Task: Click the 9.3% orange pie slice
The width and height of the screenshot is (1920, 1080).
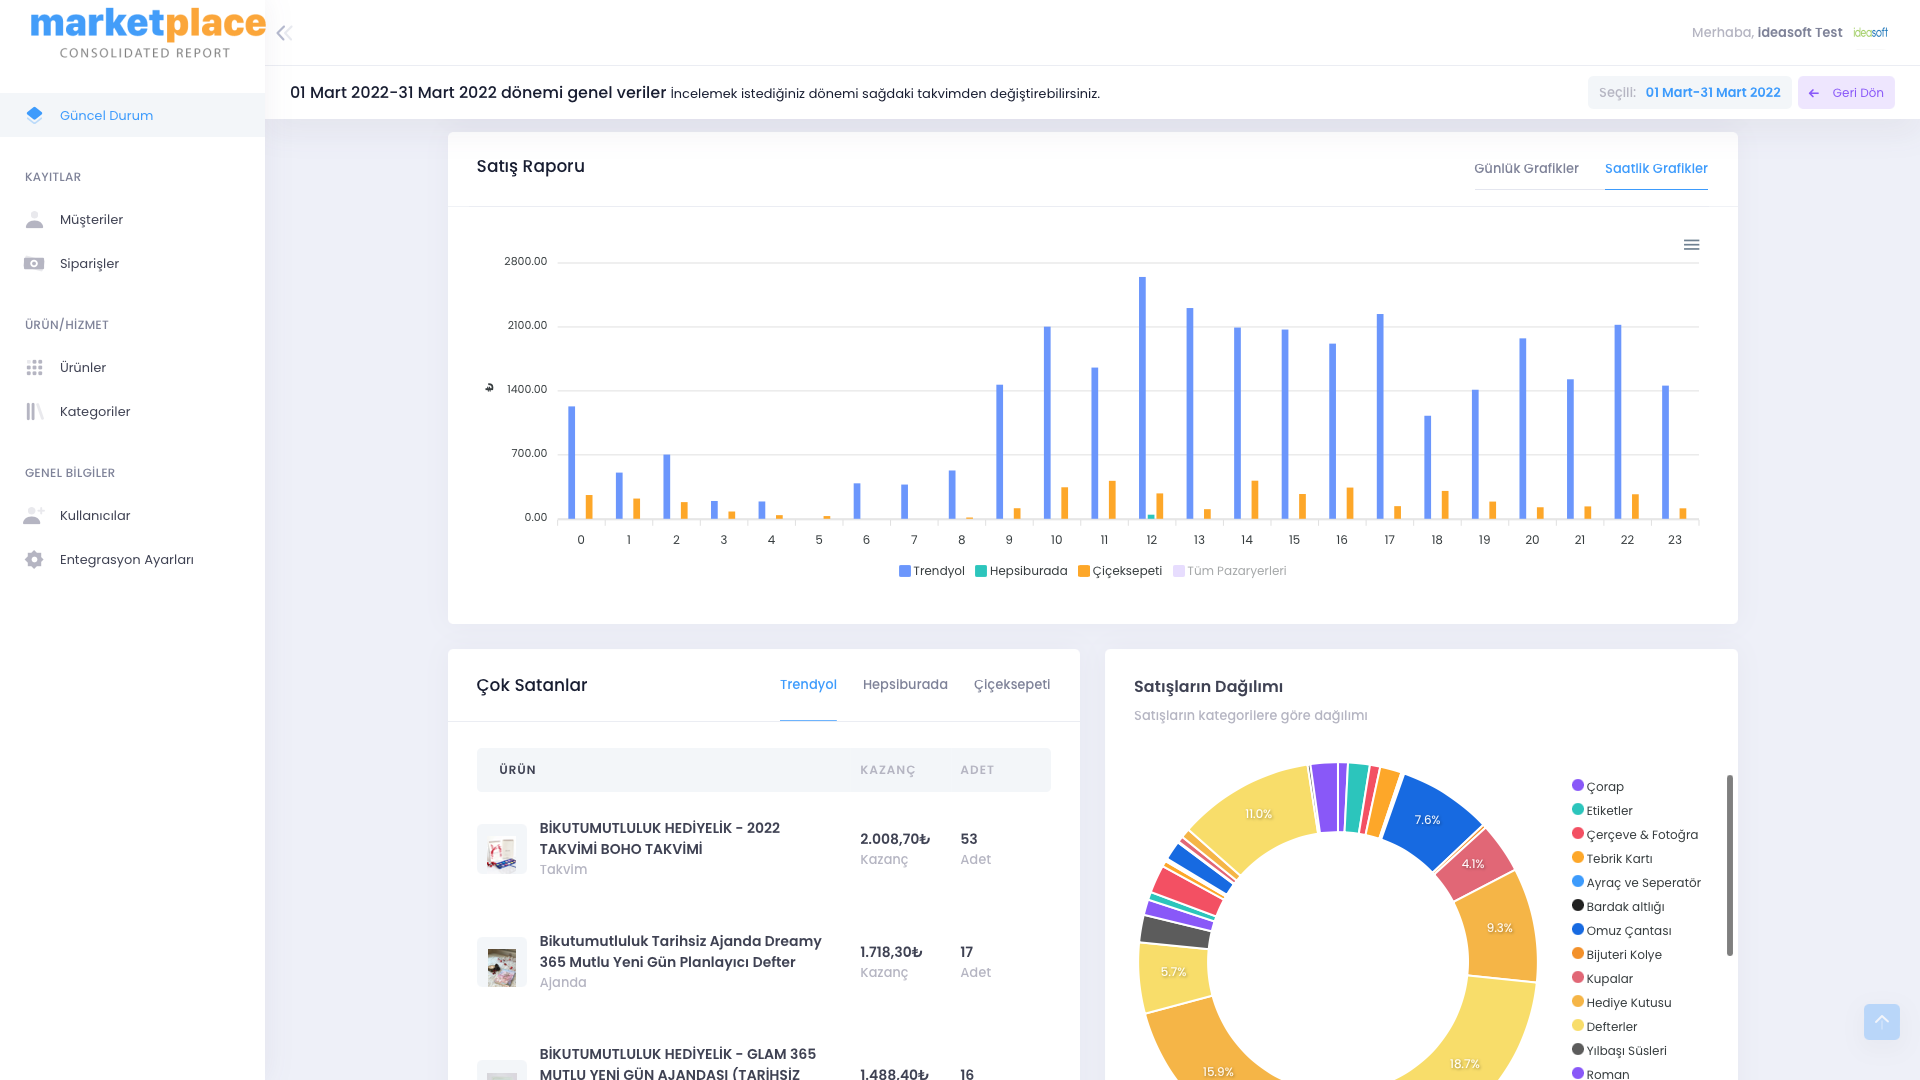Action: pos(1497,928)
